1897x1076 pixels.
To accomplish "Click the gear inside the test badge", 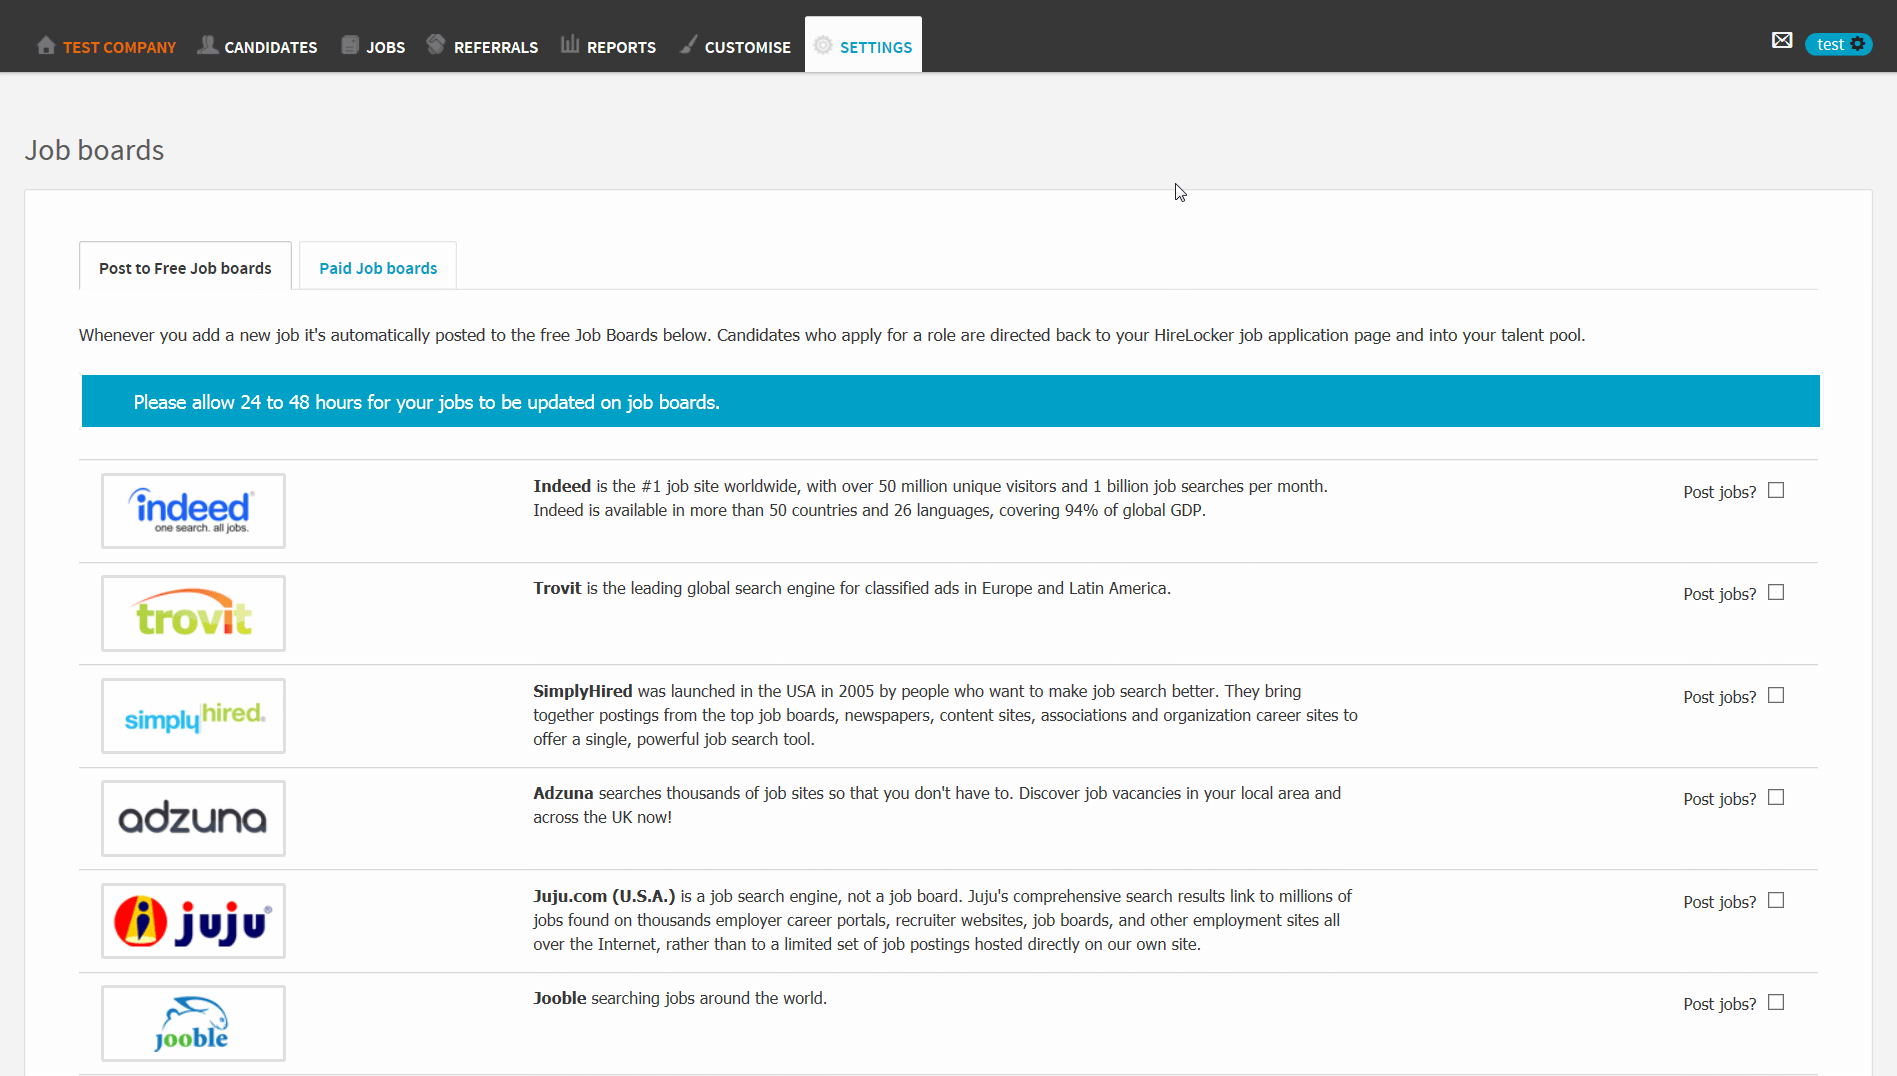I will pyautogui.click(x=1859, y=44).
